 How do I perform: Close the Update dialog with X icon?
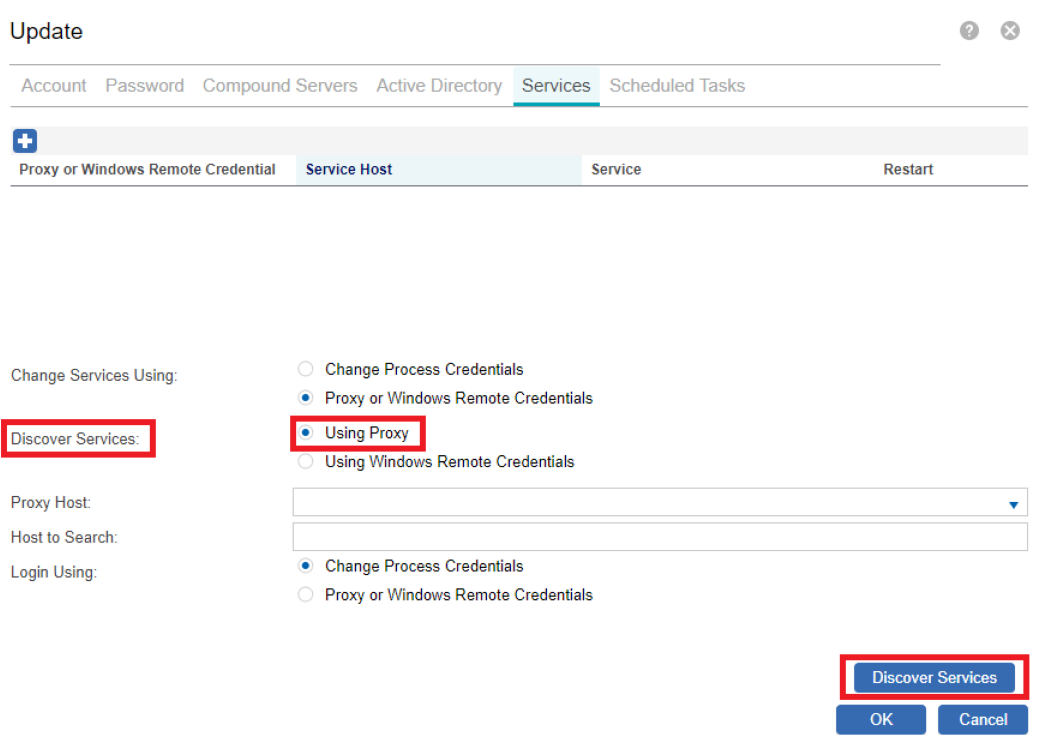click(x=1010, y=31)
